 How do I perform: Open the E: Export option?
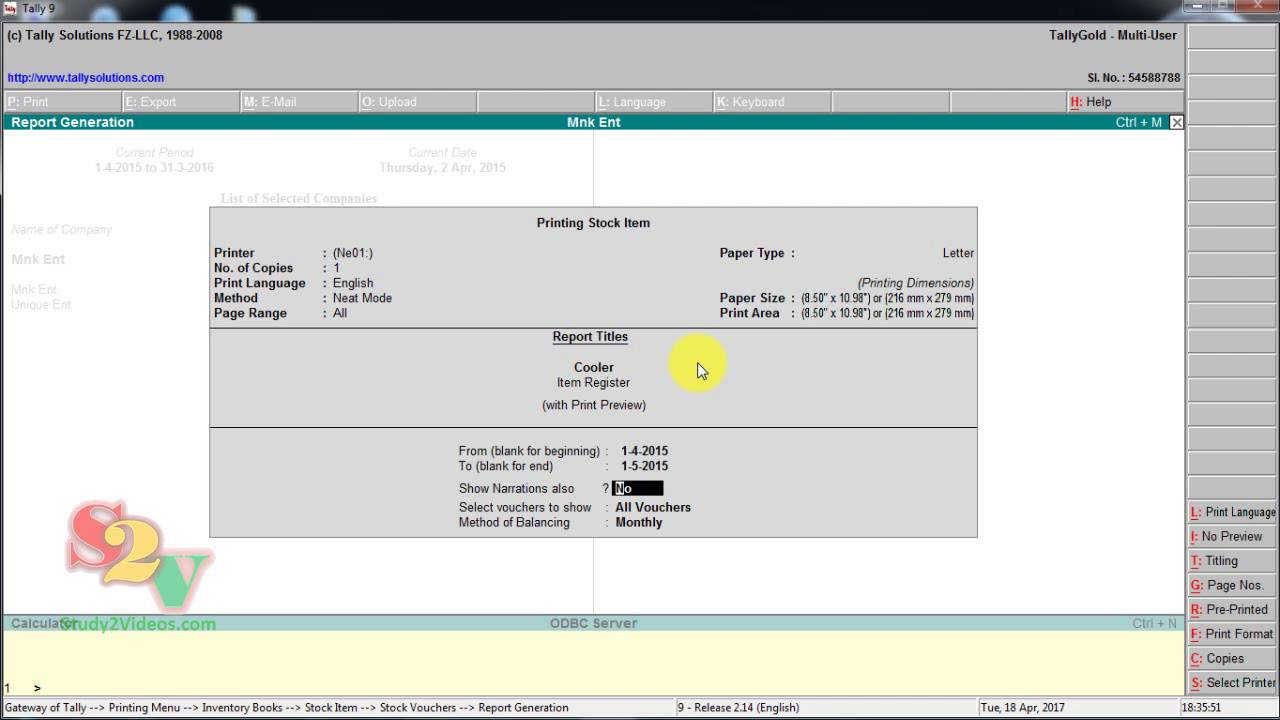(181, 102)
